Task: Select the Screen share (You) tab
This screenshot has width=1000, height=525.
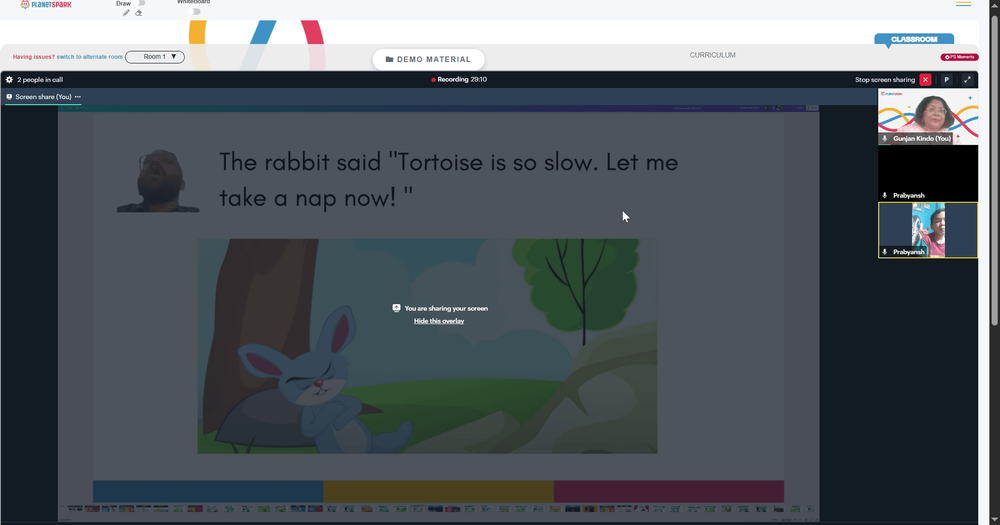Action: tap(43, 97)
